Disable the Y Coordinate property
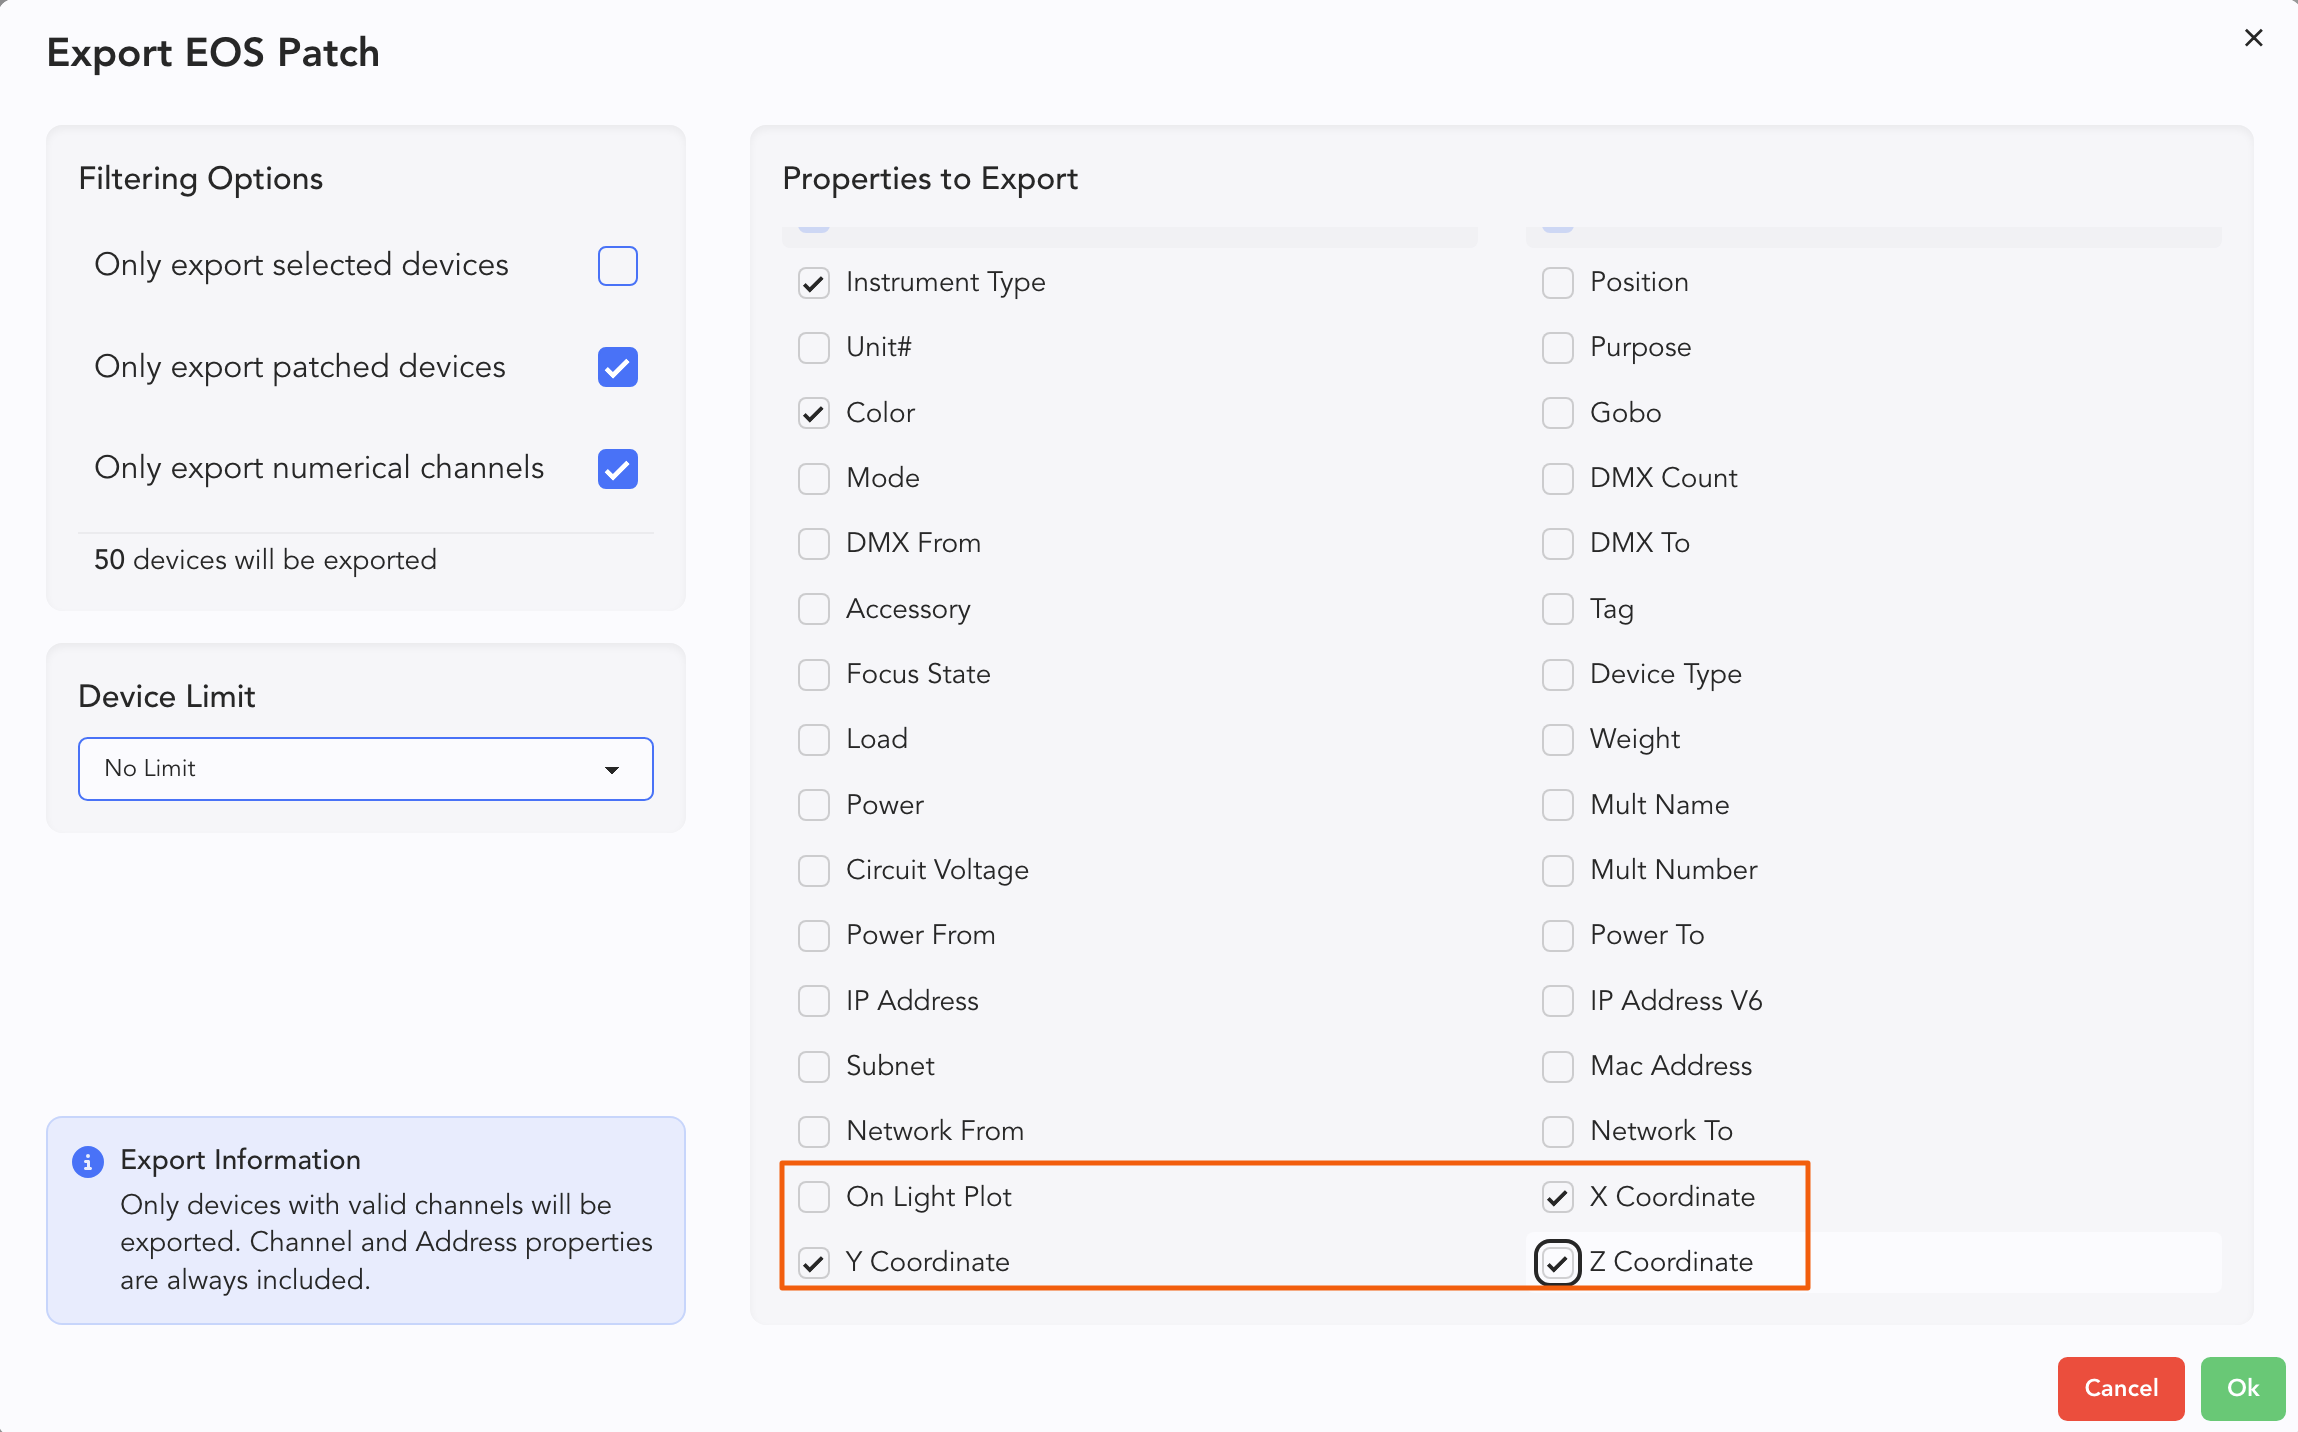 [814, 1262]
